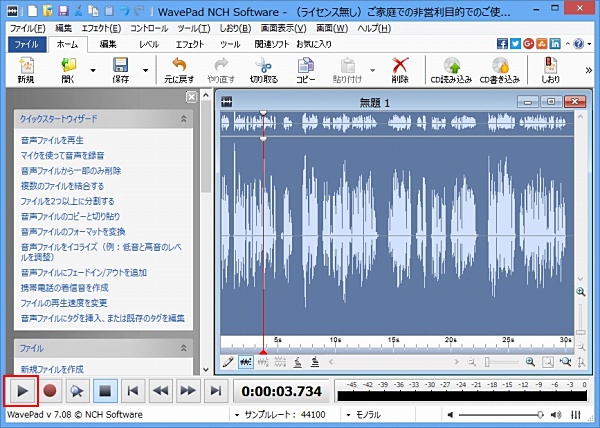This screenshot has height=428, width=600.
Task: Jump to the end of the audio
Action: 215,391
